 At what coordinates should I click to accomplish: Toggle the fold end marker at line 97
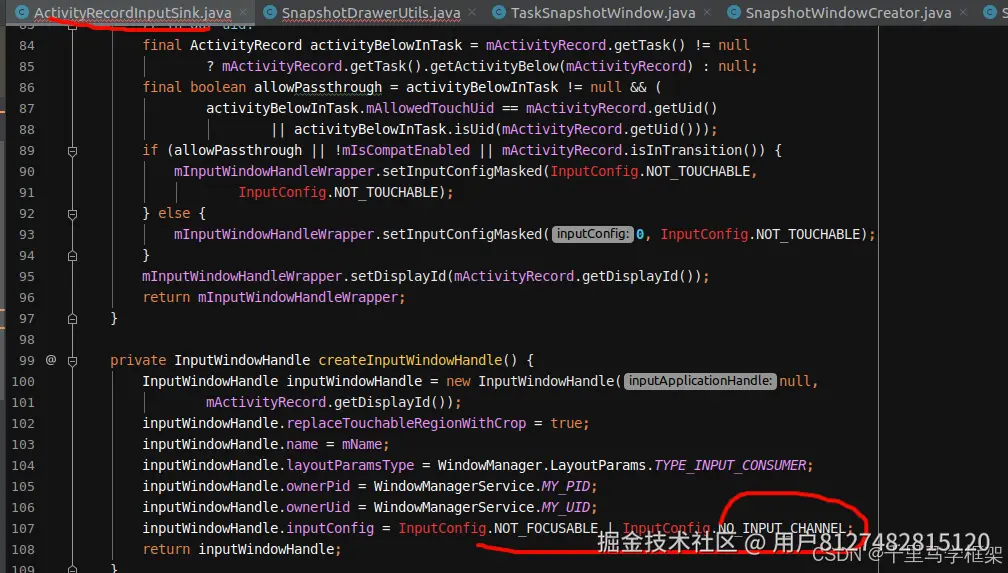[73, 319]
